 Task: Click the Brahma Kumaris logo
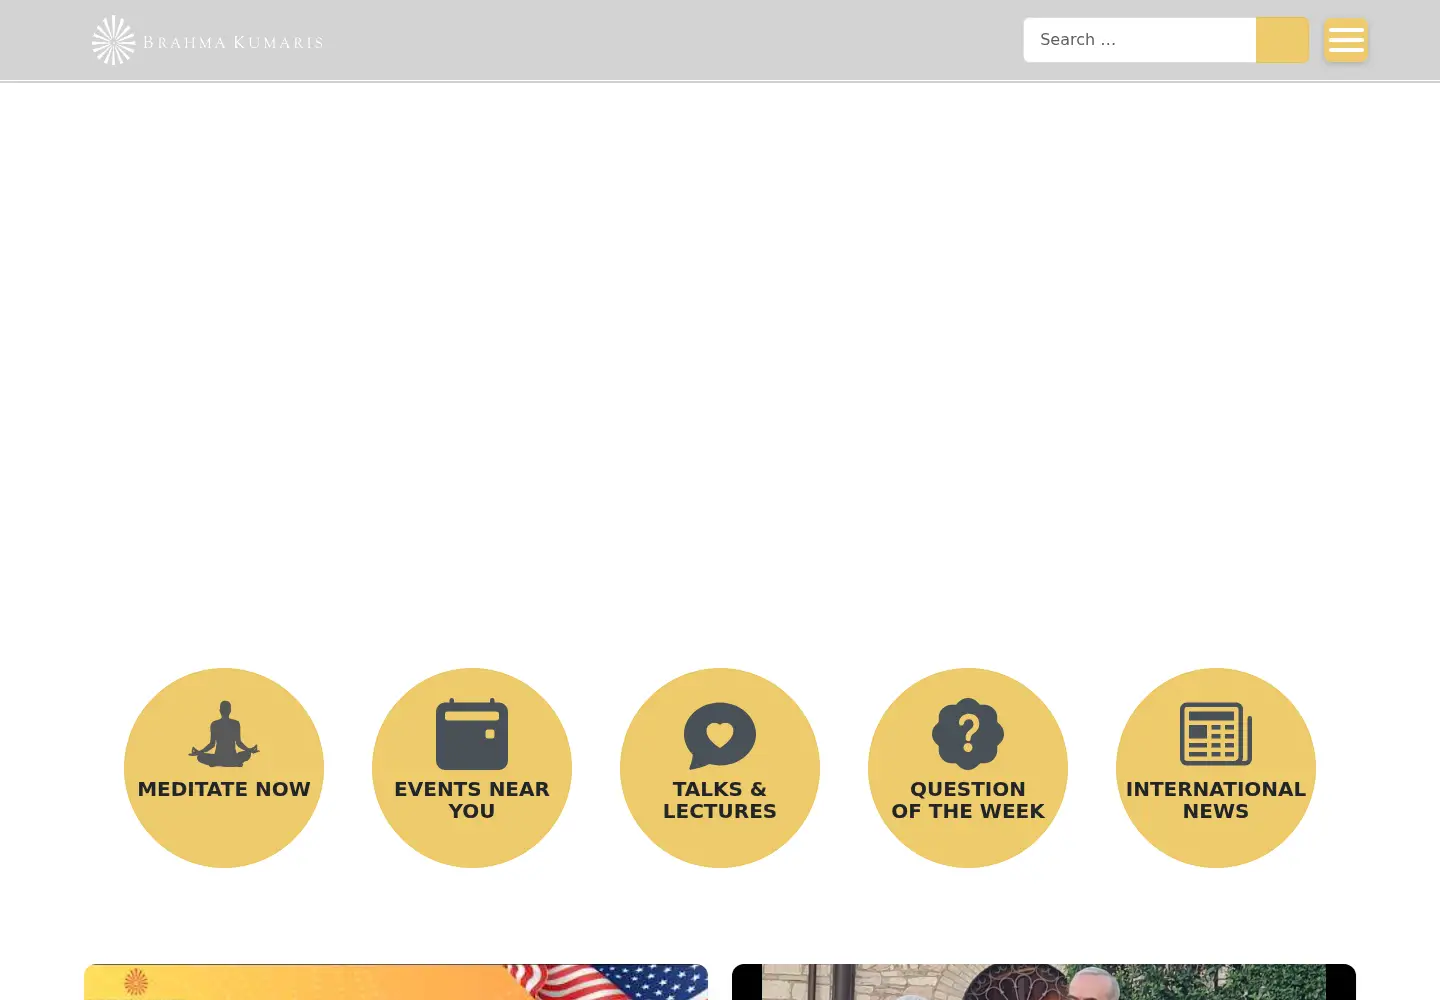coord(207,40)
